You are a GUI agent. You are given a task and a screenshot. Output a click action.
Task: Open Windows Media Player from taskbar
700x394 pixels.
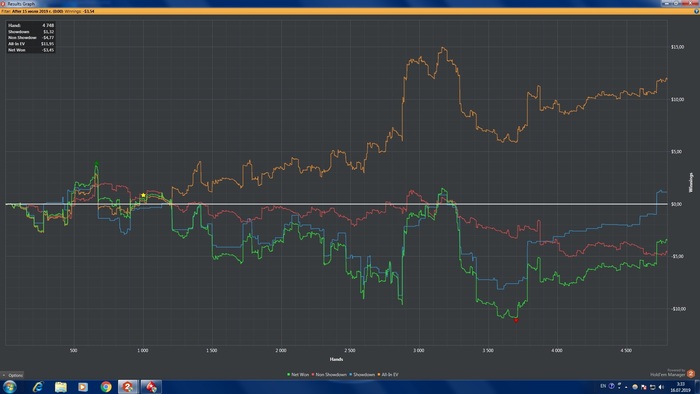pyautogui.click(x=83, y=386)
